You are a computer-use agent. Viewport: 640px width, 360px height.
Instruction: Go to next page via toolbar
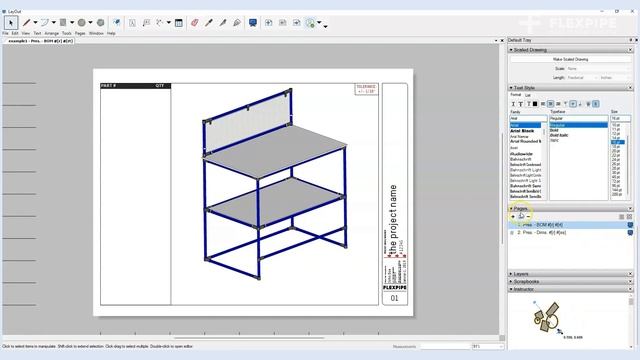(x=297, y=23)
